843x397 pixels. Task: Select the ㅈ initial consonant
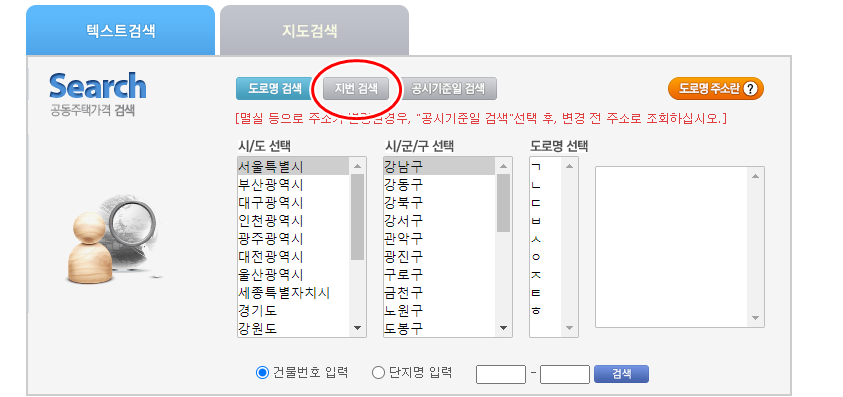546,274
